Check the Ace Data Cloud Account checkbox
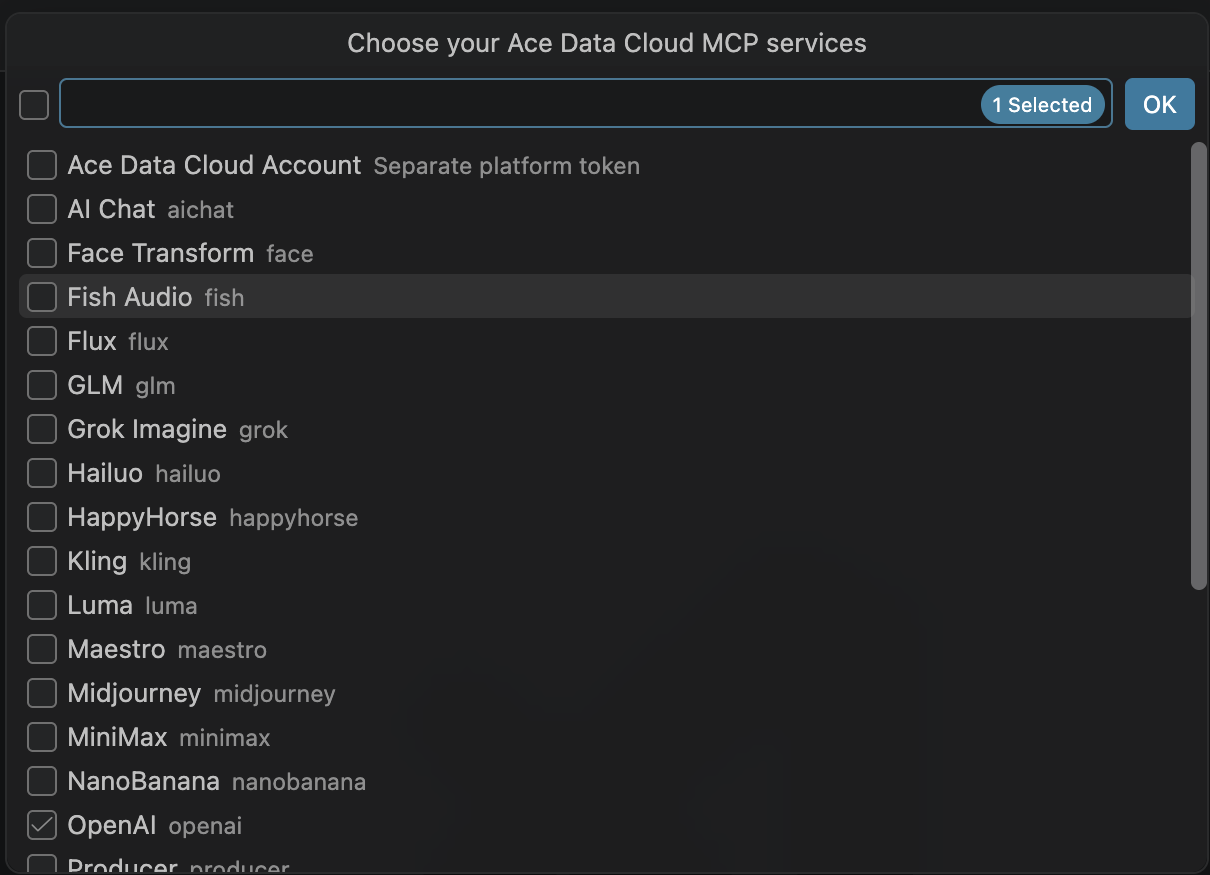 [41, 165]
